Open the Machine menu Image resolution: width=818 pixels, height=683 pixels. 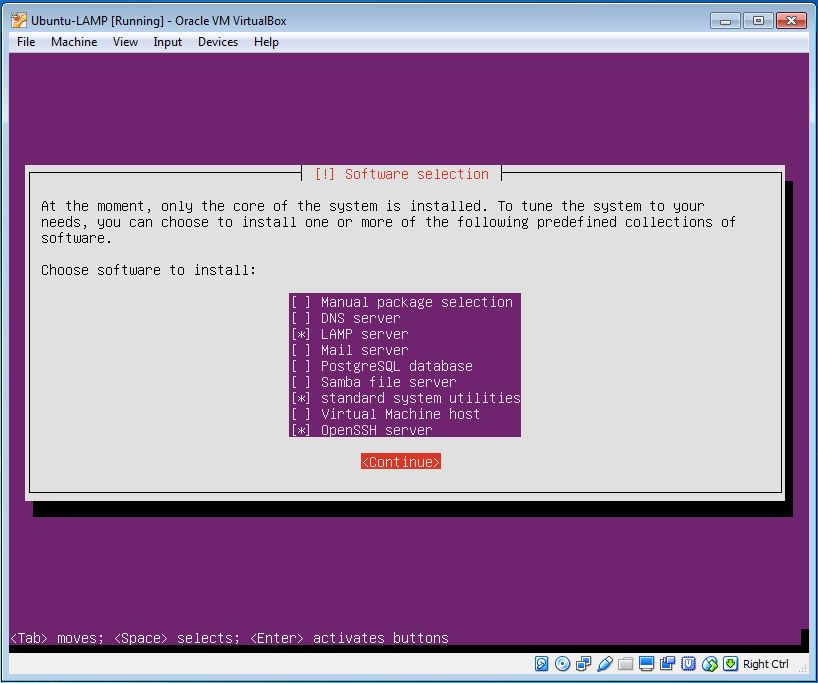pyautogui.click(x=74, y=42)
